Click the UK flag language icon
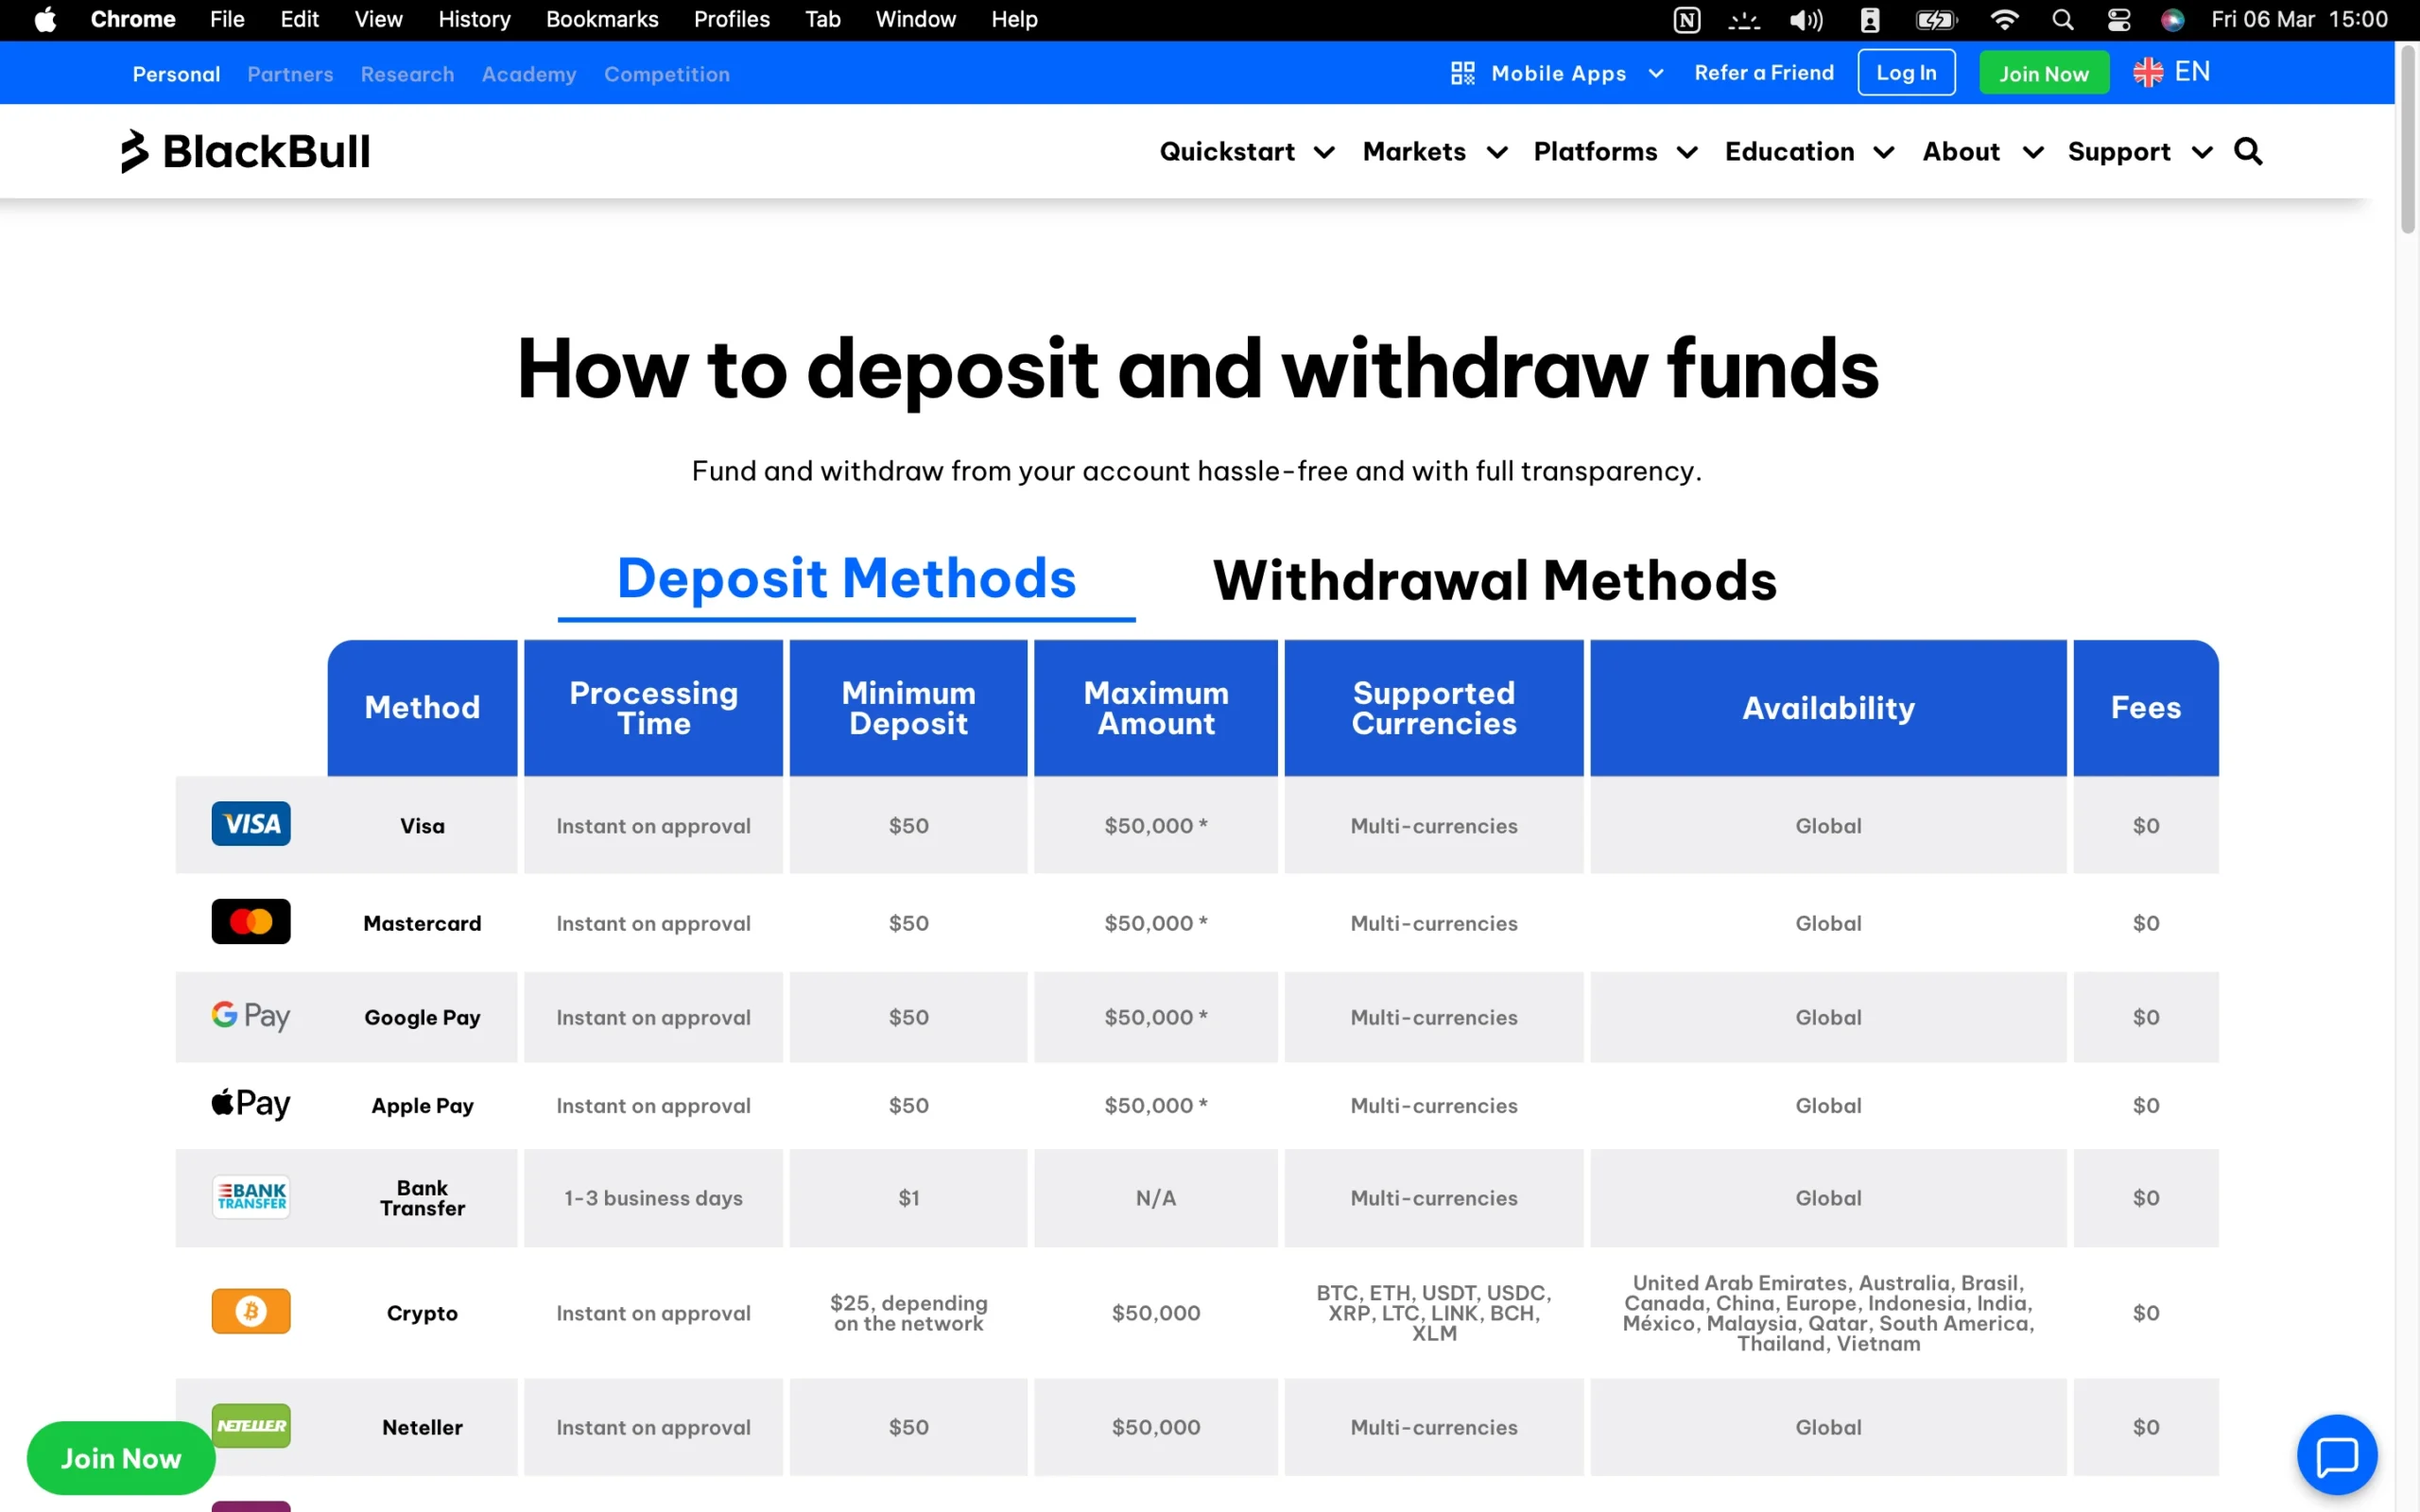 2148,71
